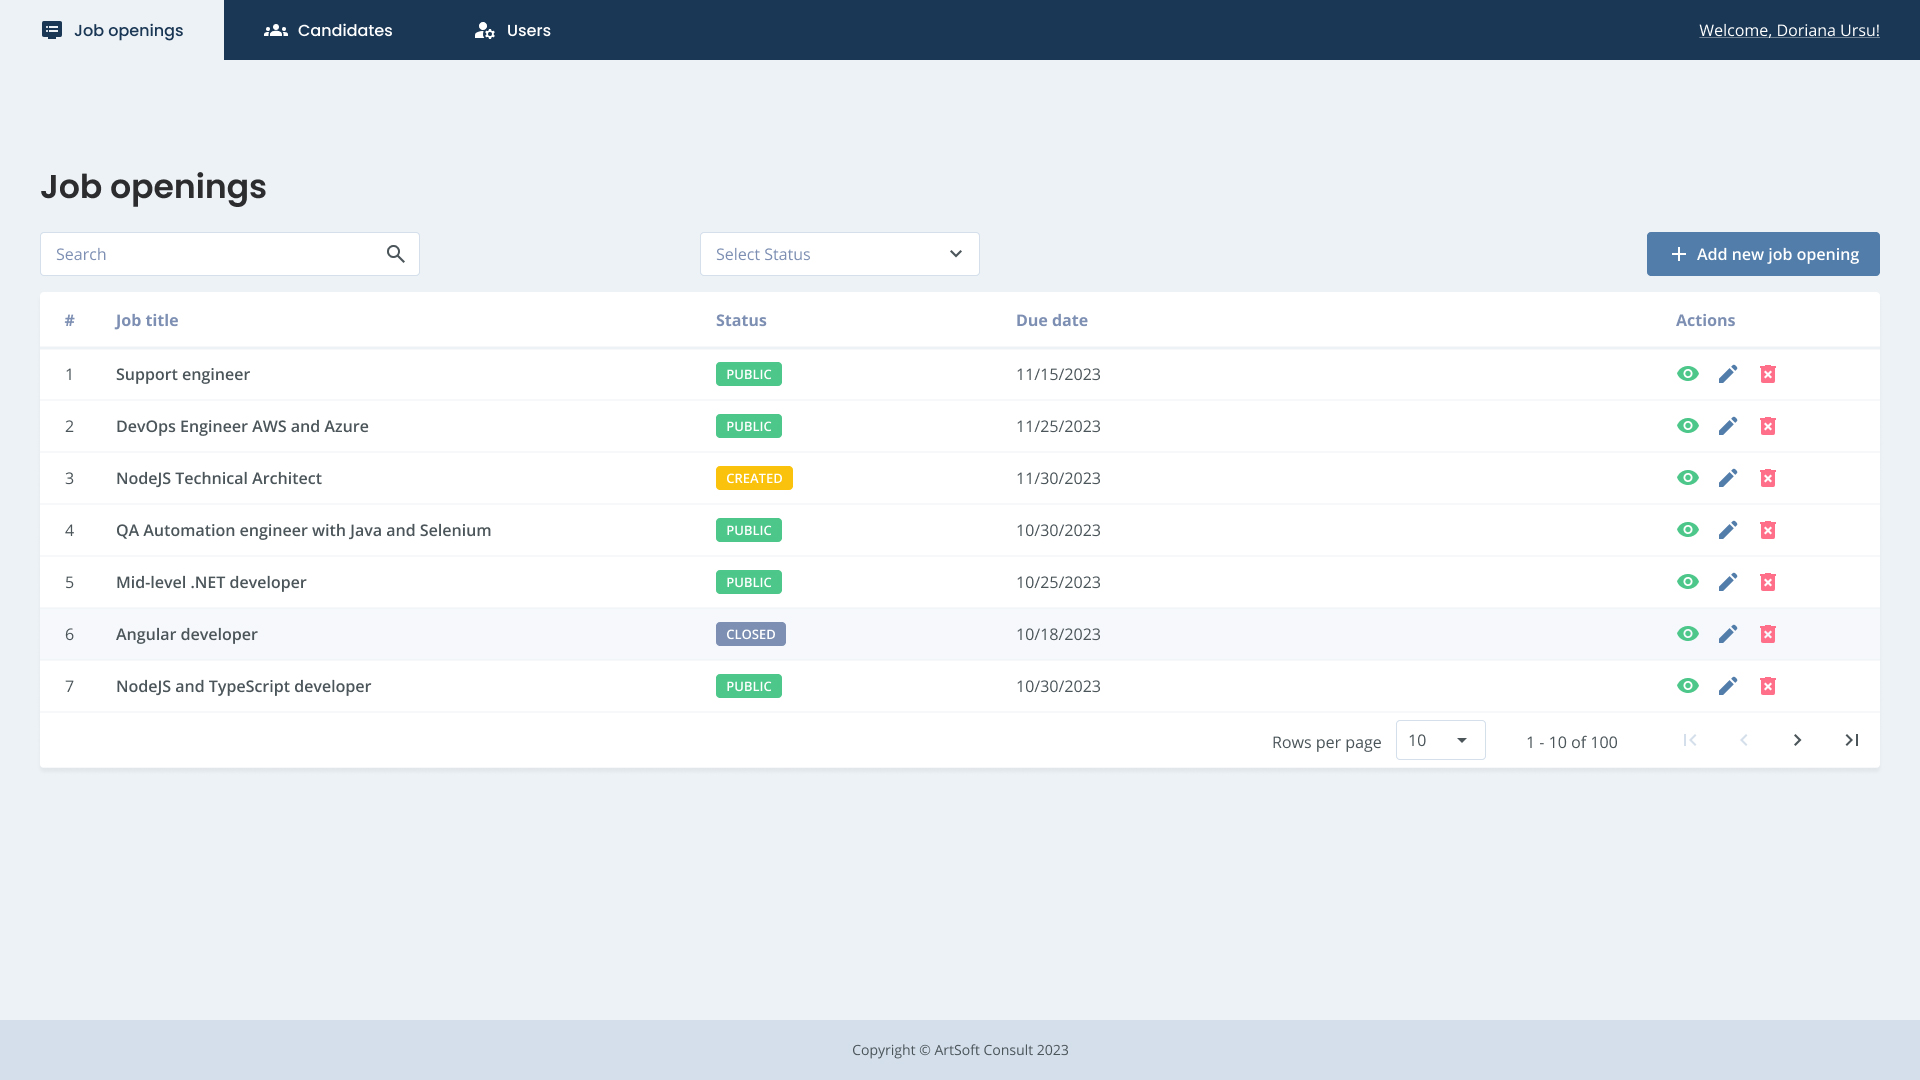
Task: Switch to the Candidates tab
Action: (328, 30)
